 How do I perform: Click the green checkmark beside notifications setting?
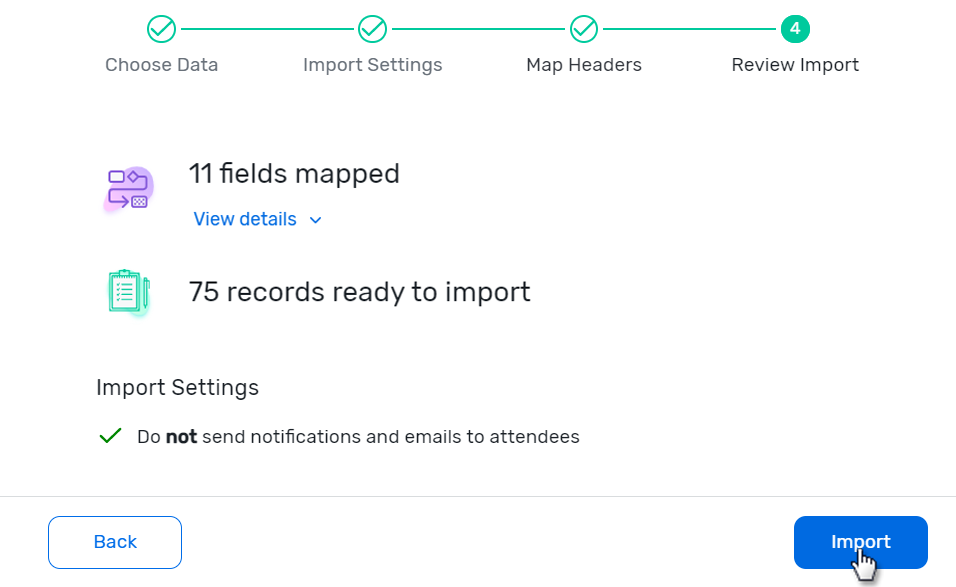tap(110, 437)
